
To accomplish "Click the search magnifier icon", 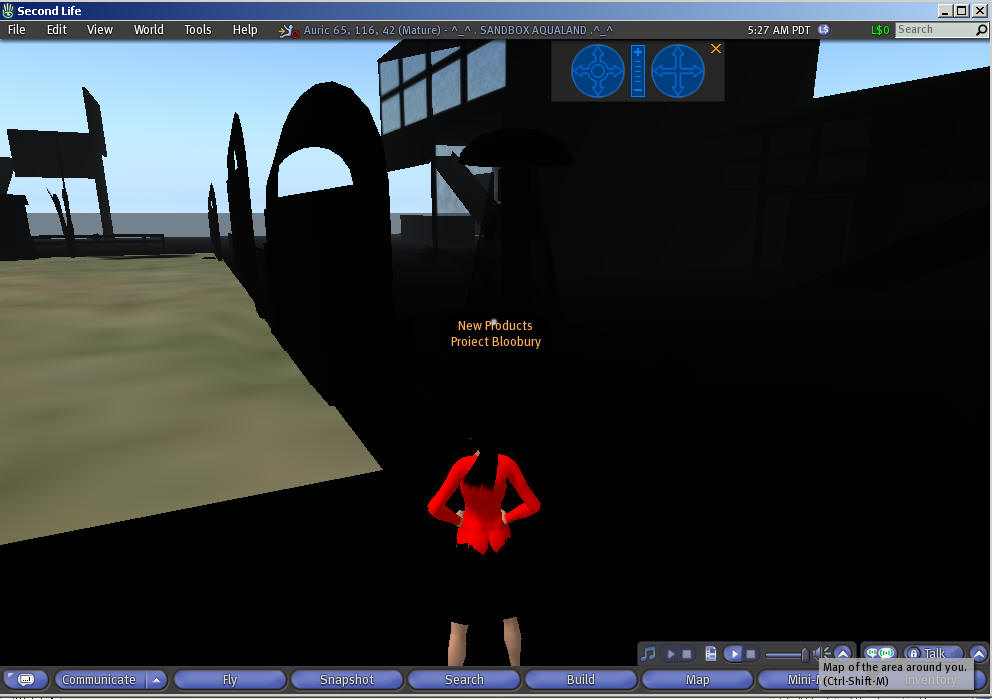I will click(981, 30).
